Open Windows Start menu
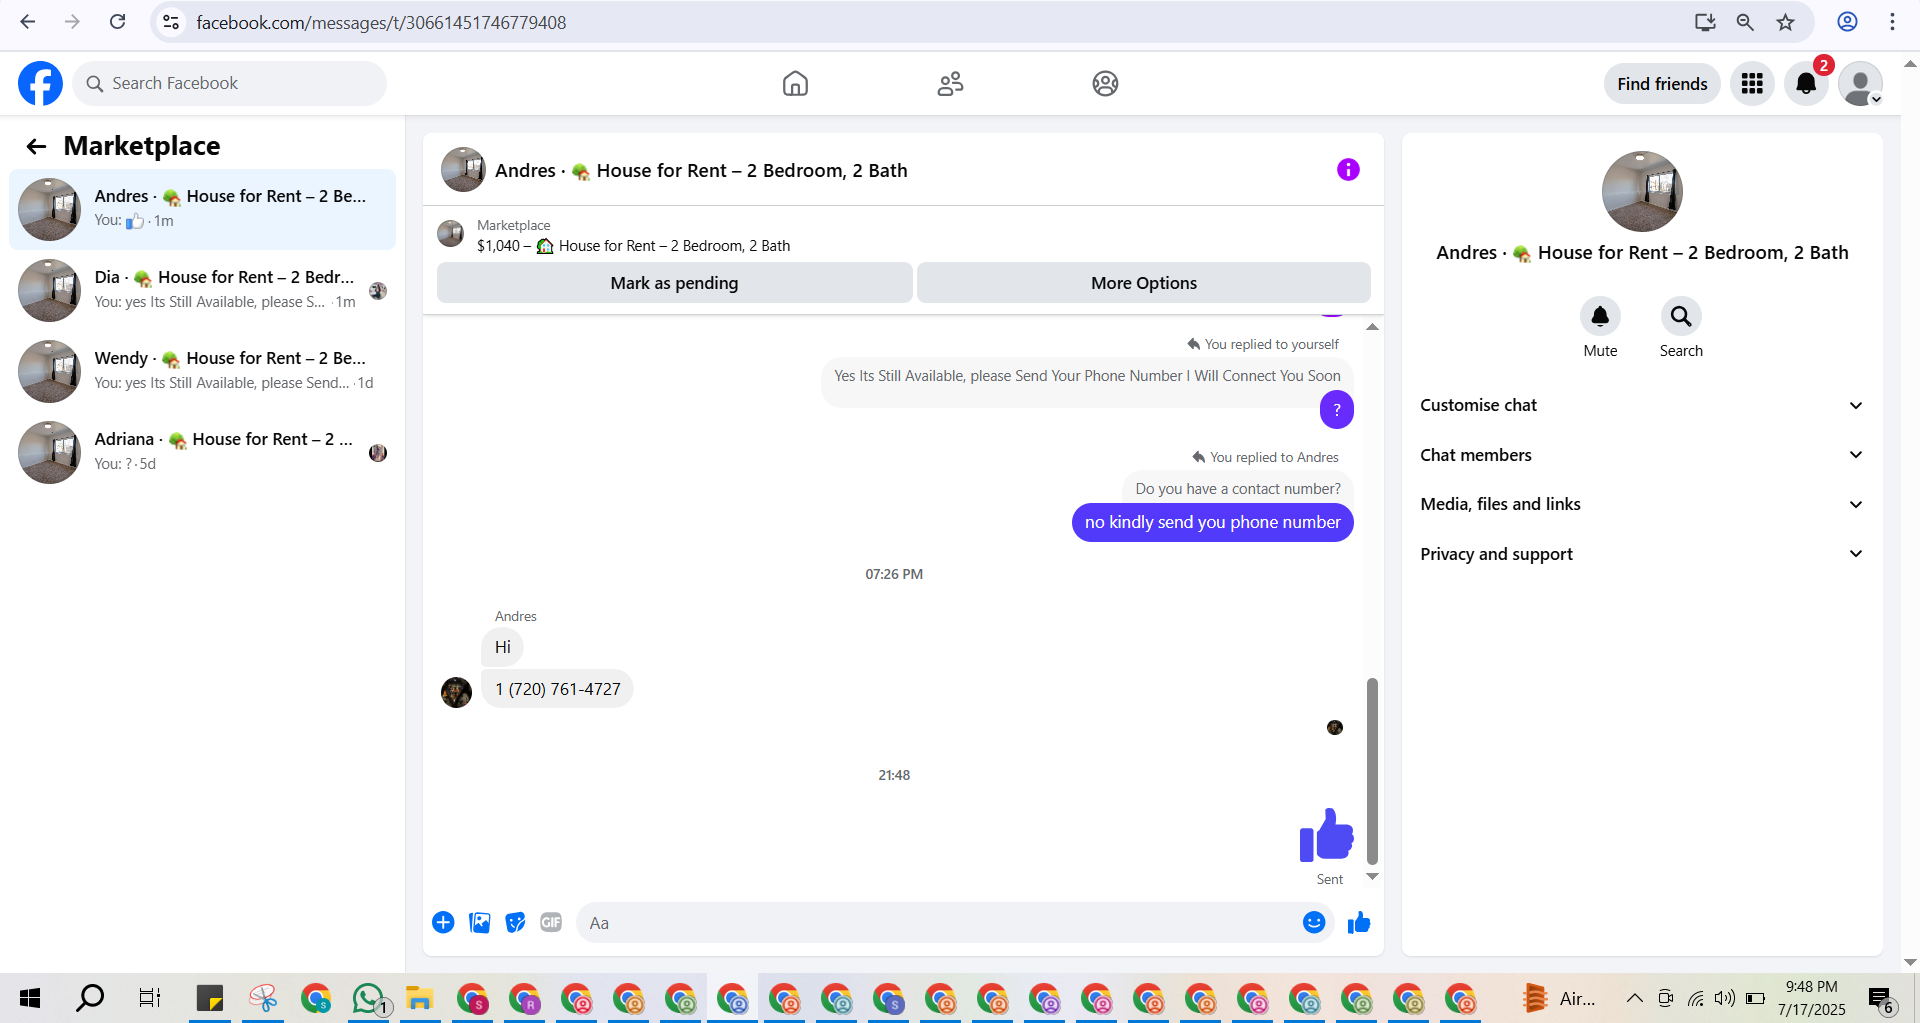This screenshot has width=1920, height=1023. pos(30,998)
